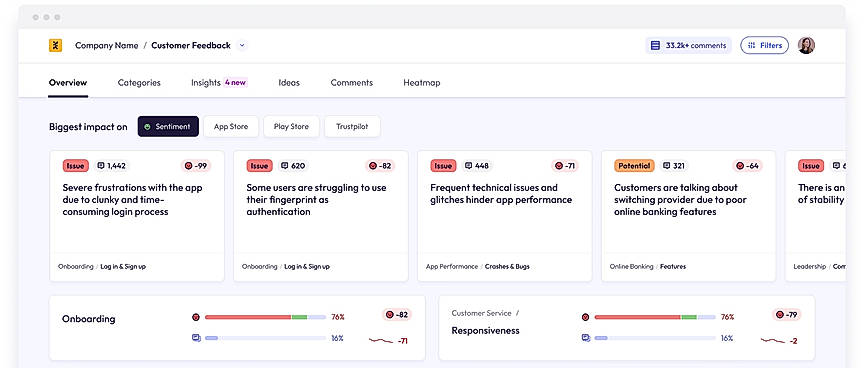The width and height of the screenshot is (864, 368).
Task: Click the -99 sentiment score badge
Action: [x=196, y=165]
